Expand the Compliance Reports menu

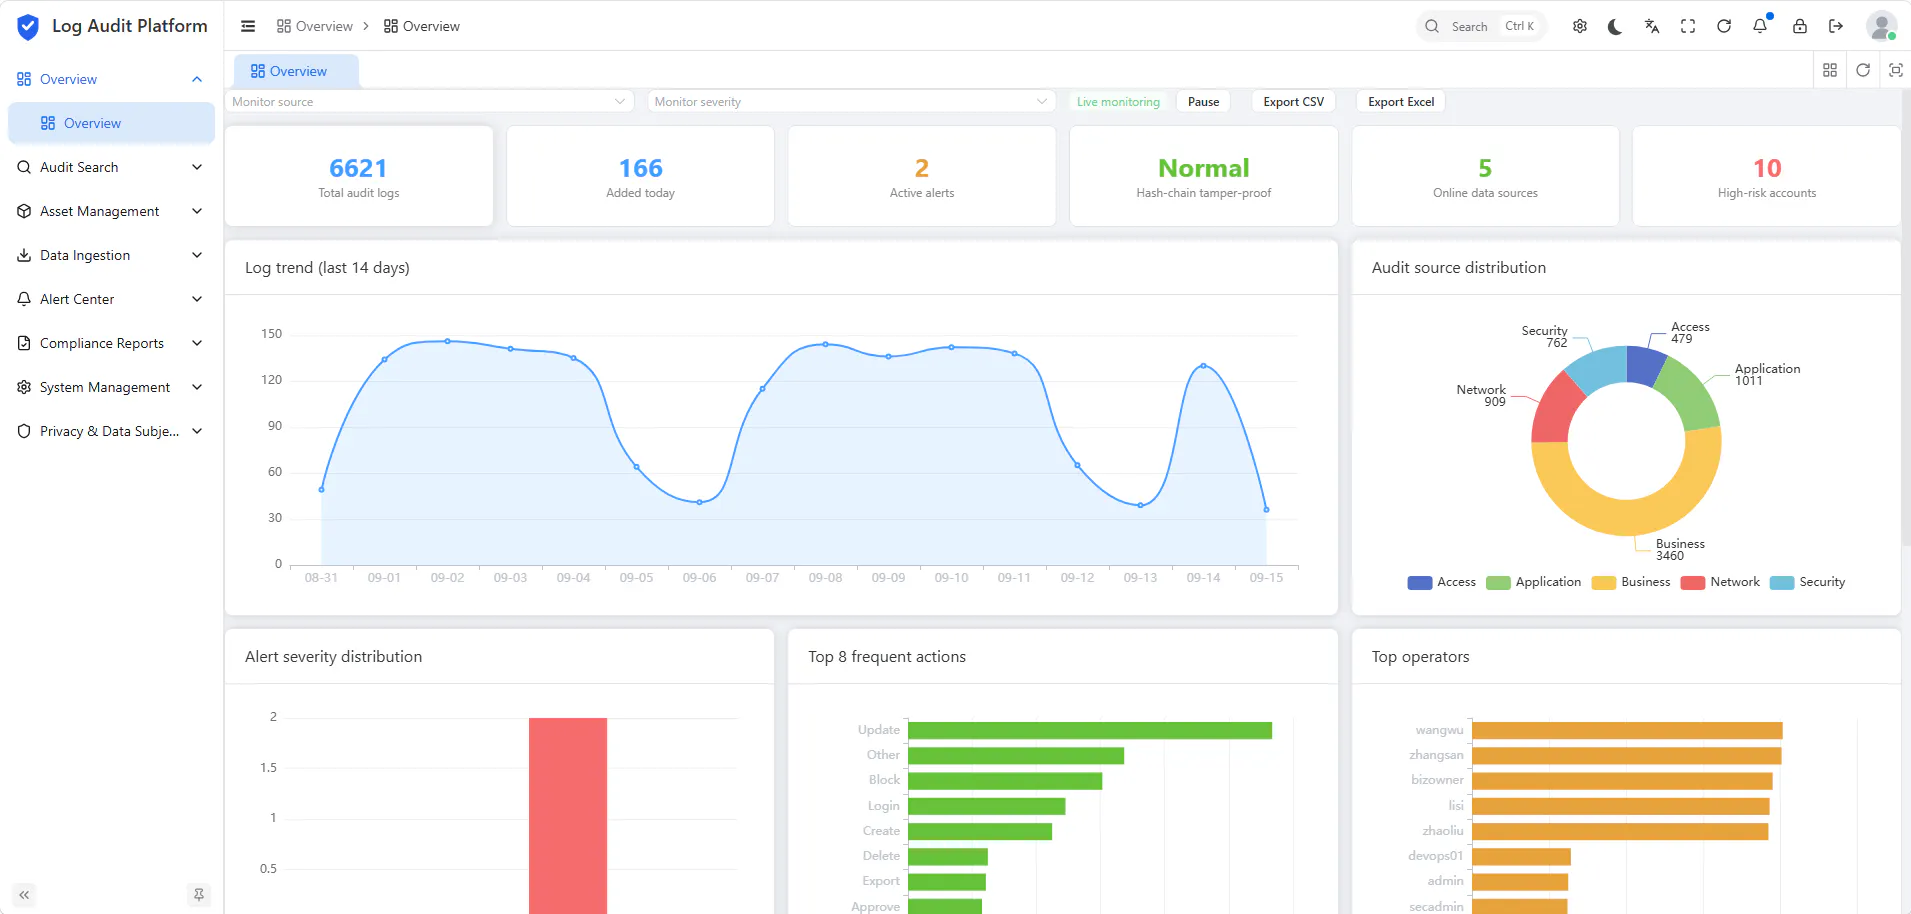111,343
